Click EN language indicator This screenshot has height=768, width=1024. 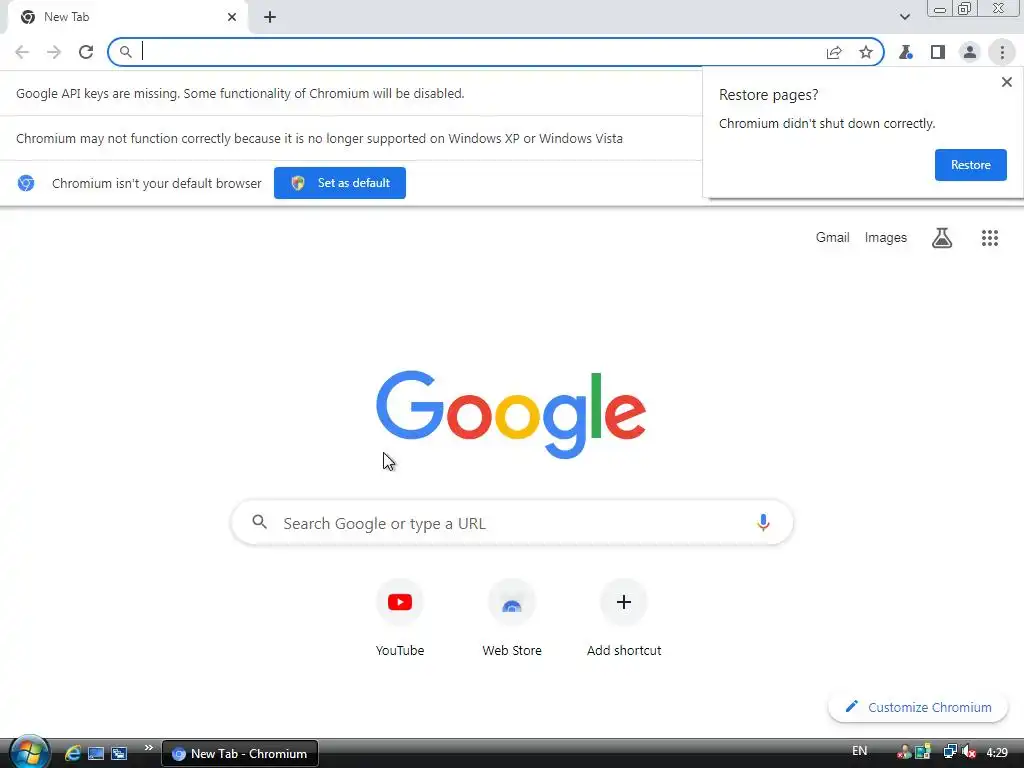point(859,751)
